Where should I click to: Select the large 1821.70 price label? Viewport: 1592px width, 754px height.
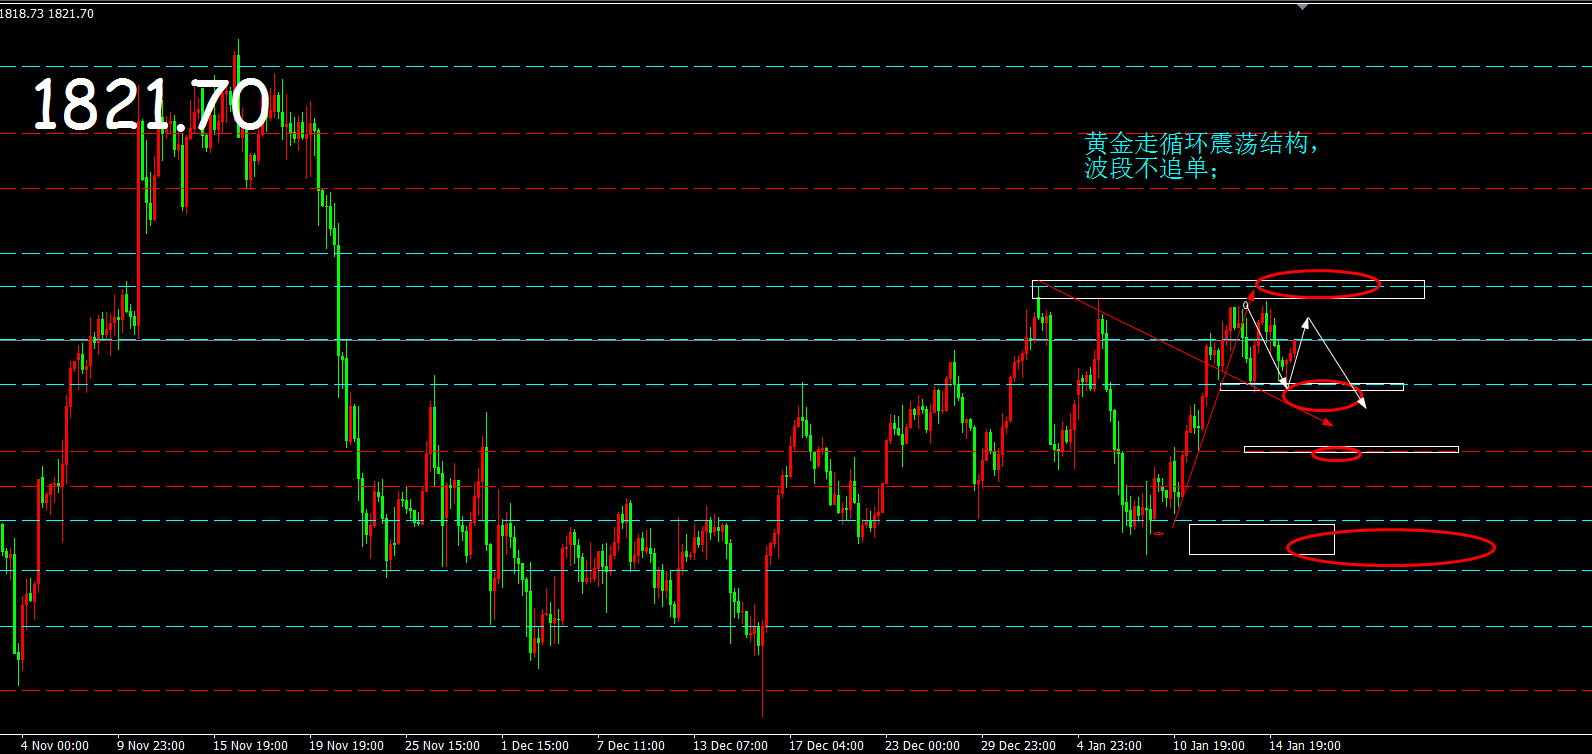(151, 106)
